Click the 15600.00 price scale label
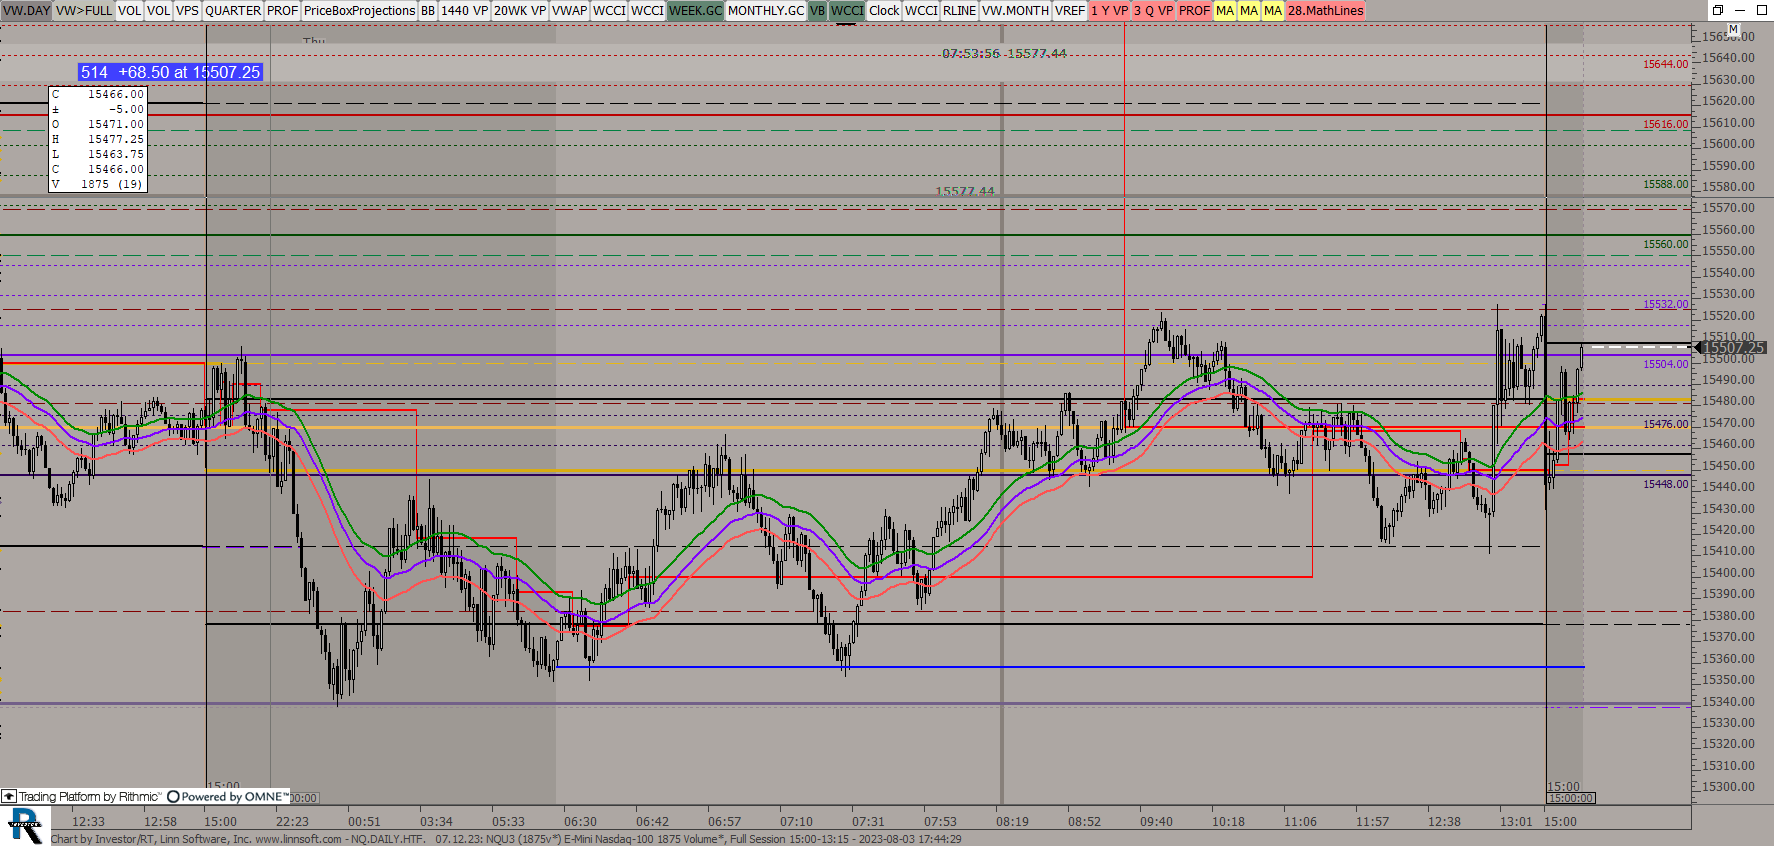This screenshot has width=1774, height=846. pos(1729,144)
